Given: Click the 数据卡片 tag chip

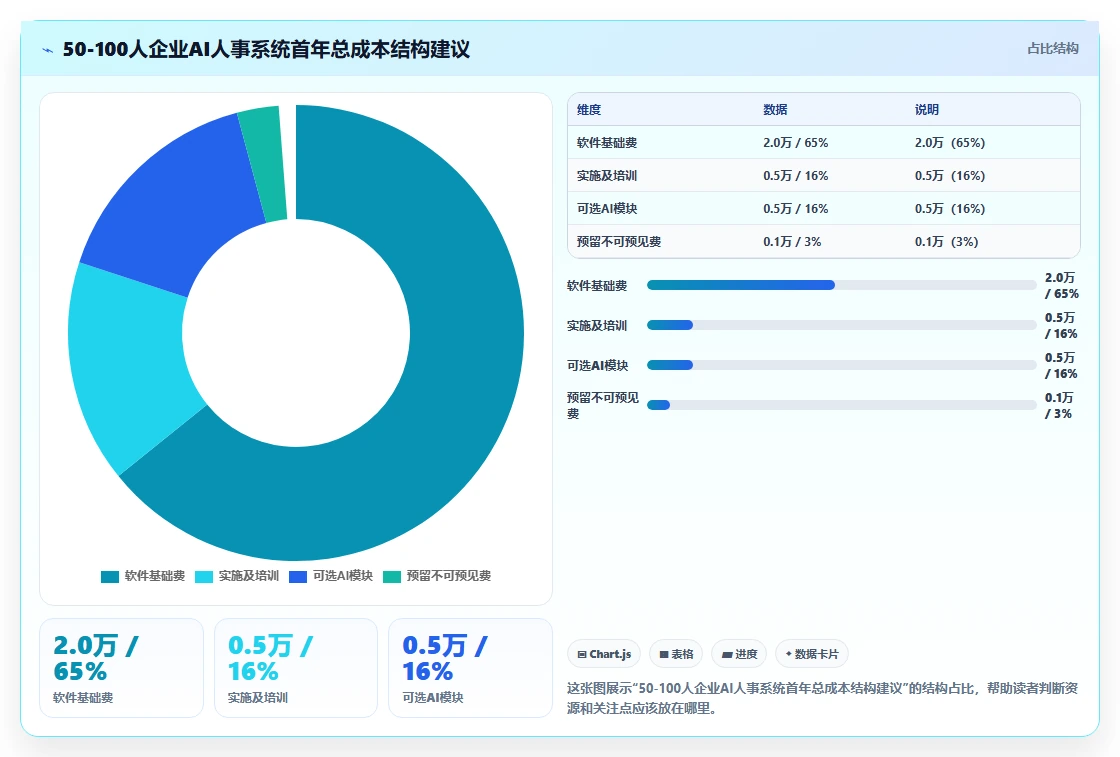Looking at the screenshot, I should pos(811,654).
